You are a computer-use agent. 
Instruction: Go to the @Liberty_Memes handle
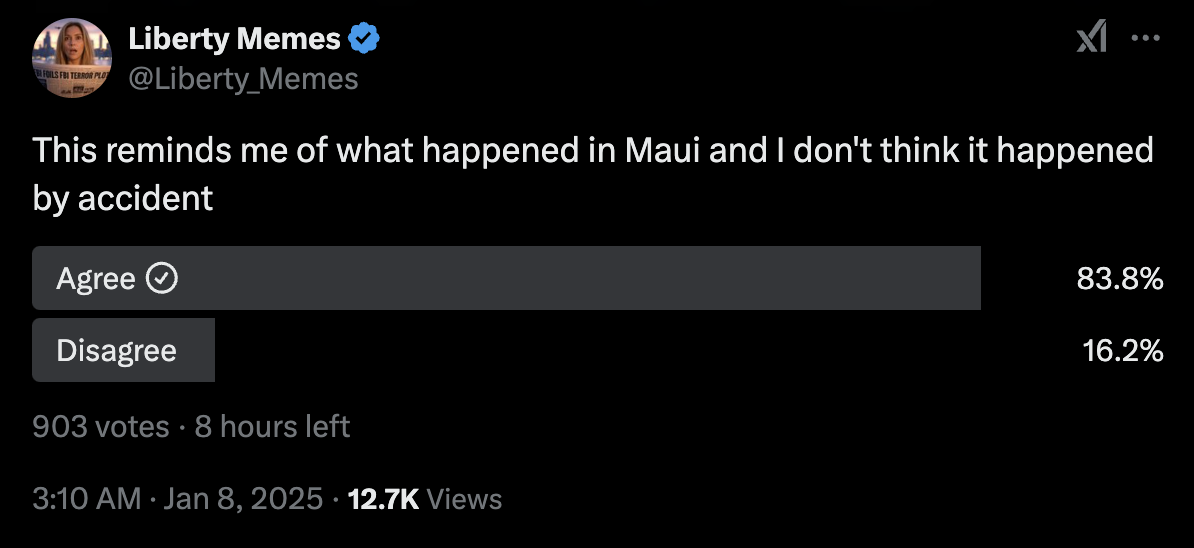243,78
